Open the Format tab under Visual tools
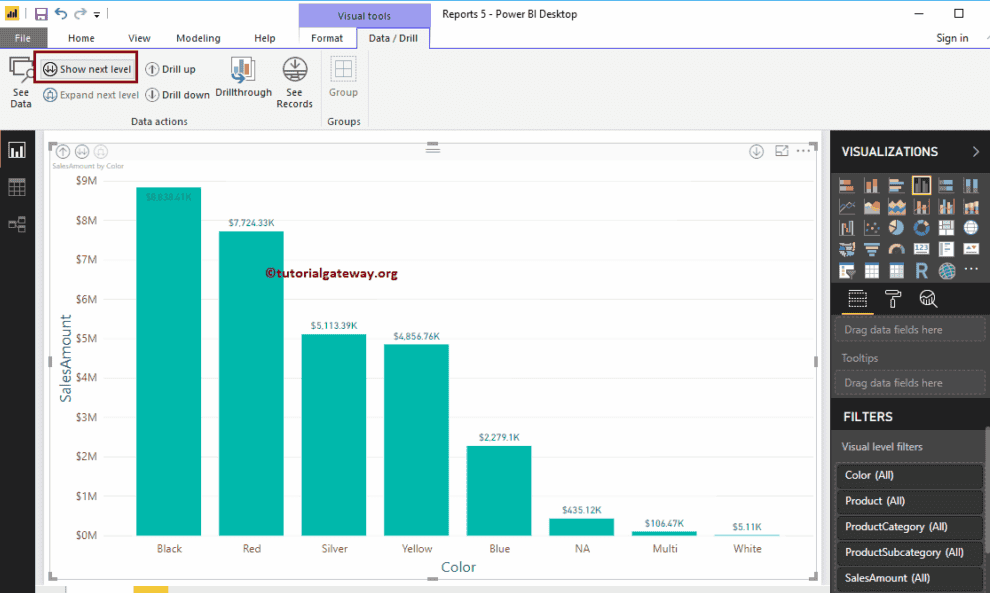The image size is (990, 593). click(327, 38)
